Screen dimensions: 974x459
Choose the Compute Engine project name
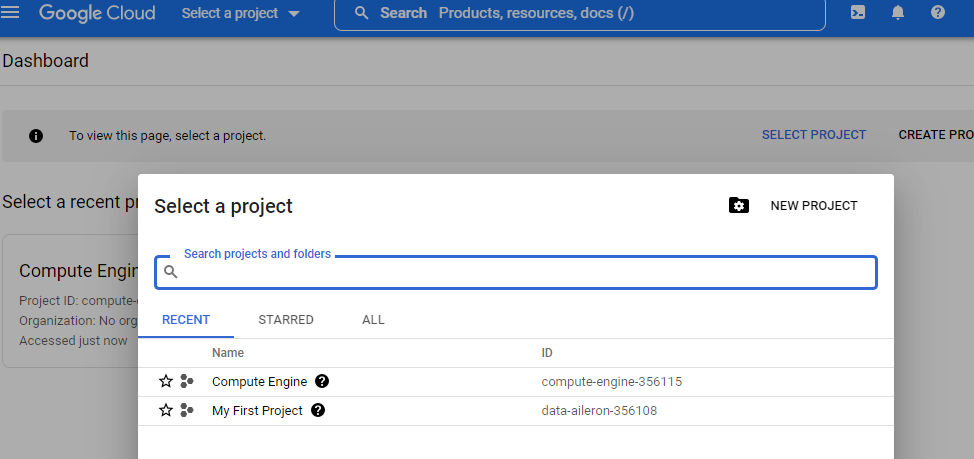260,381
